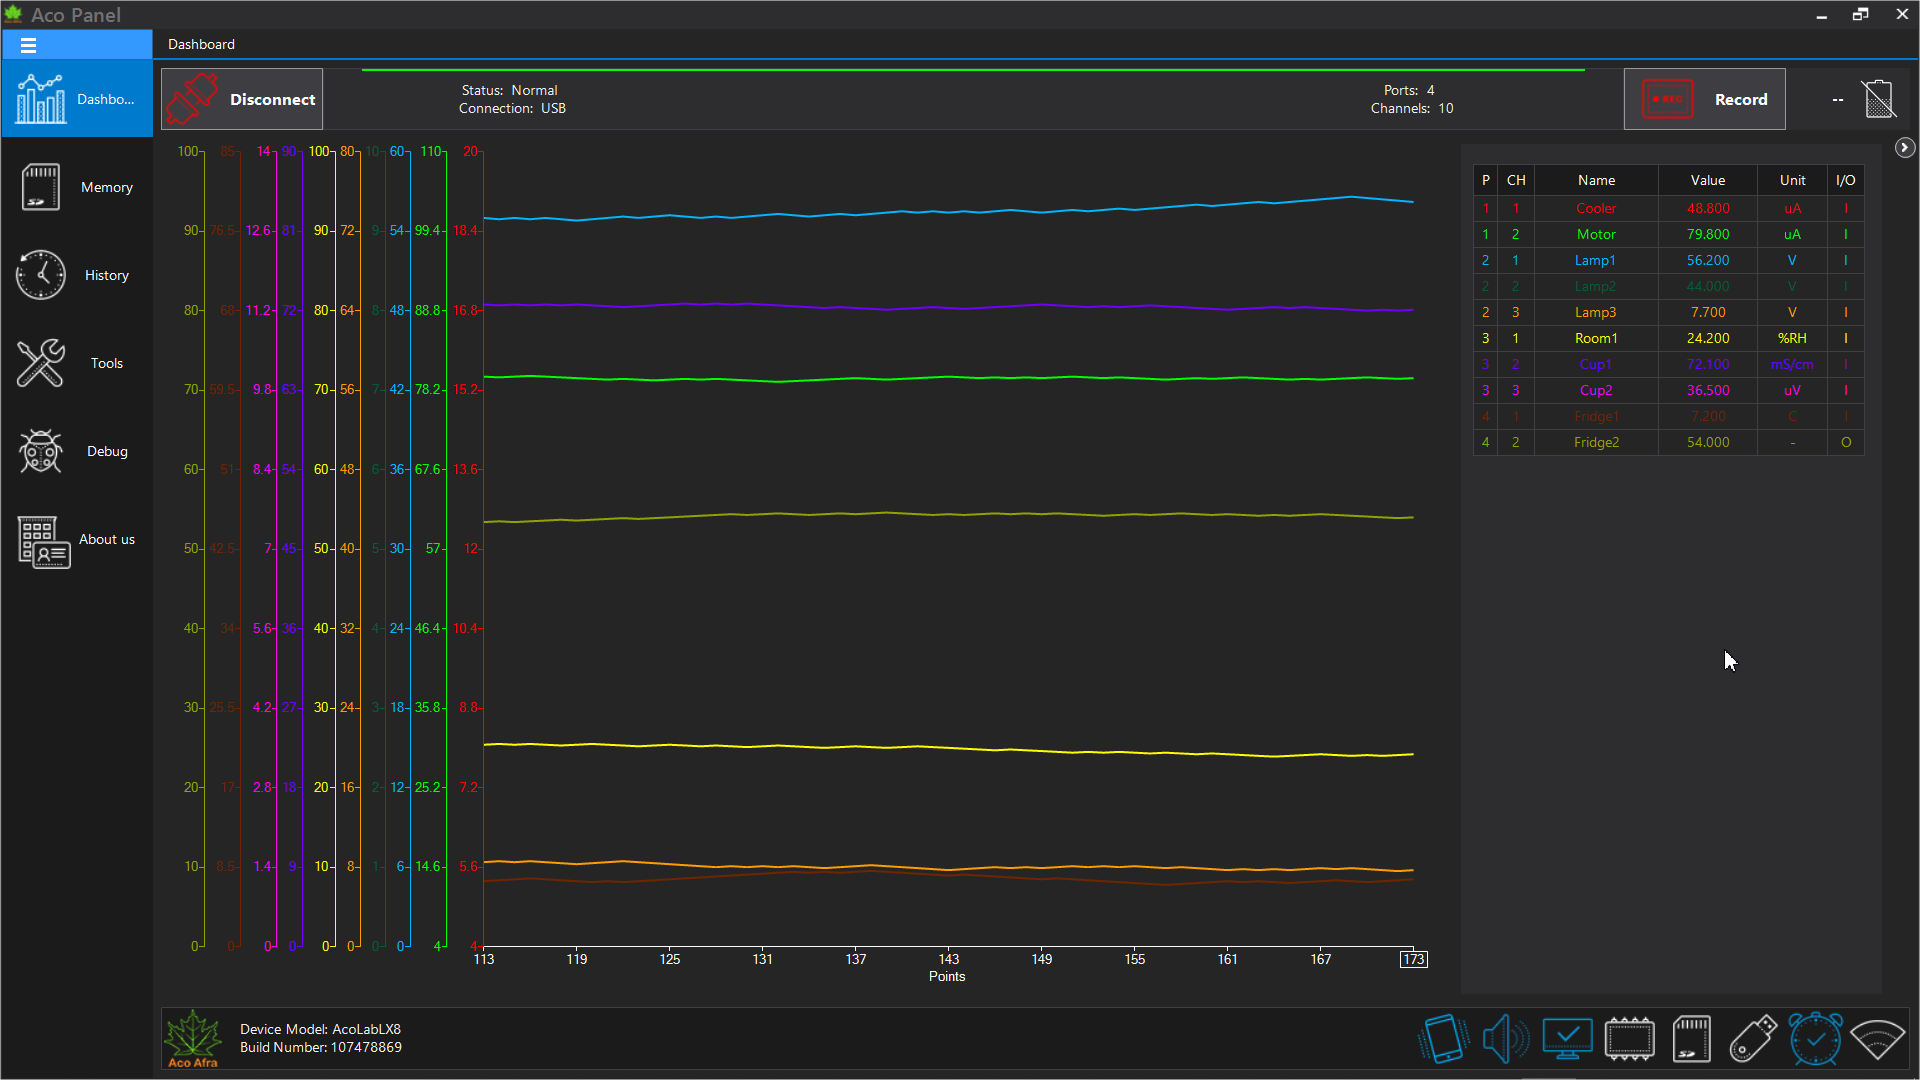This screenshot has width=1920, height=1080.
Task: Select the Cooler channel row
Action: [1668, 208]
